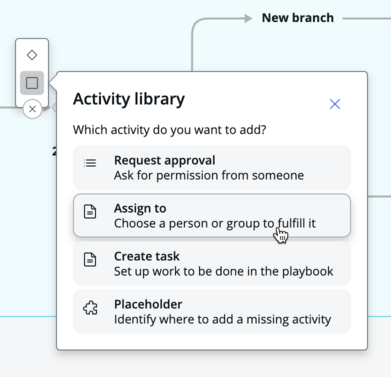Click 'Which activity do you want to add?' text
The height and width of the screenshot is (377, 391).
point(170,130)
